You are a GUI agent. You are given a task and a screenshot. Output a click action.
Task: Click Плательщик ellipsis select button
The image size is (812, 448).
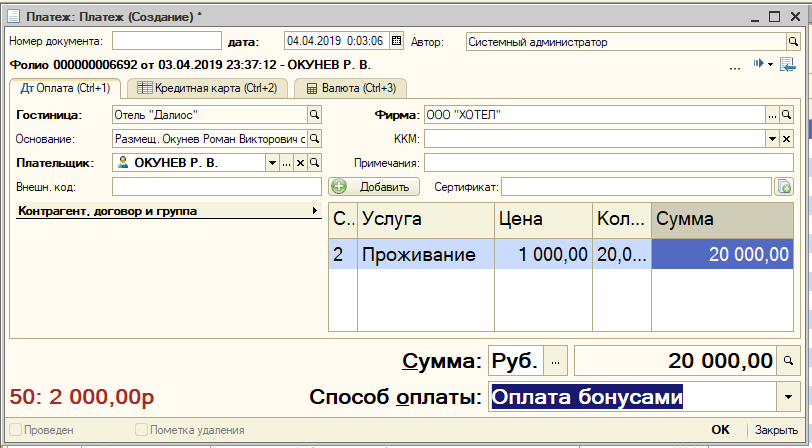(286, 163)
